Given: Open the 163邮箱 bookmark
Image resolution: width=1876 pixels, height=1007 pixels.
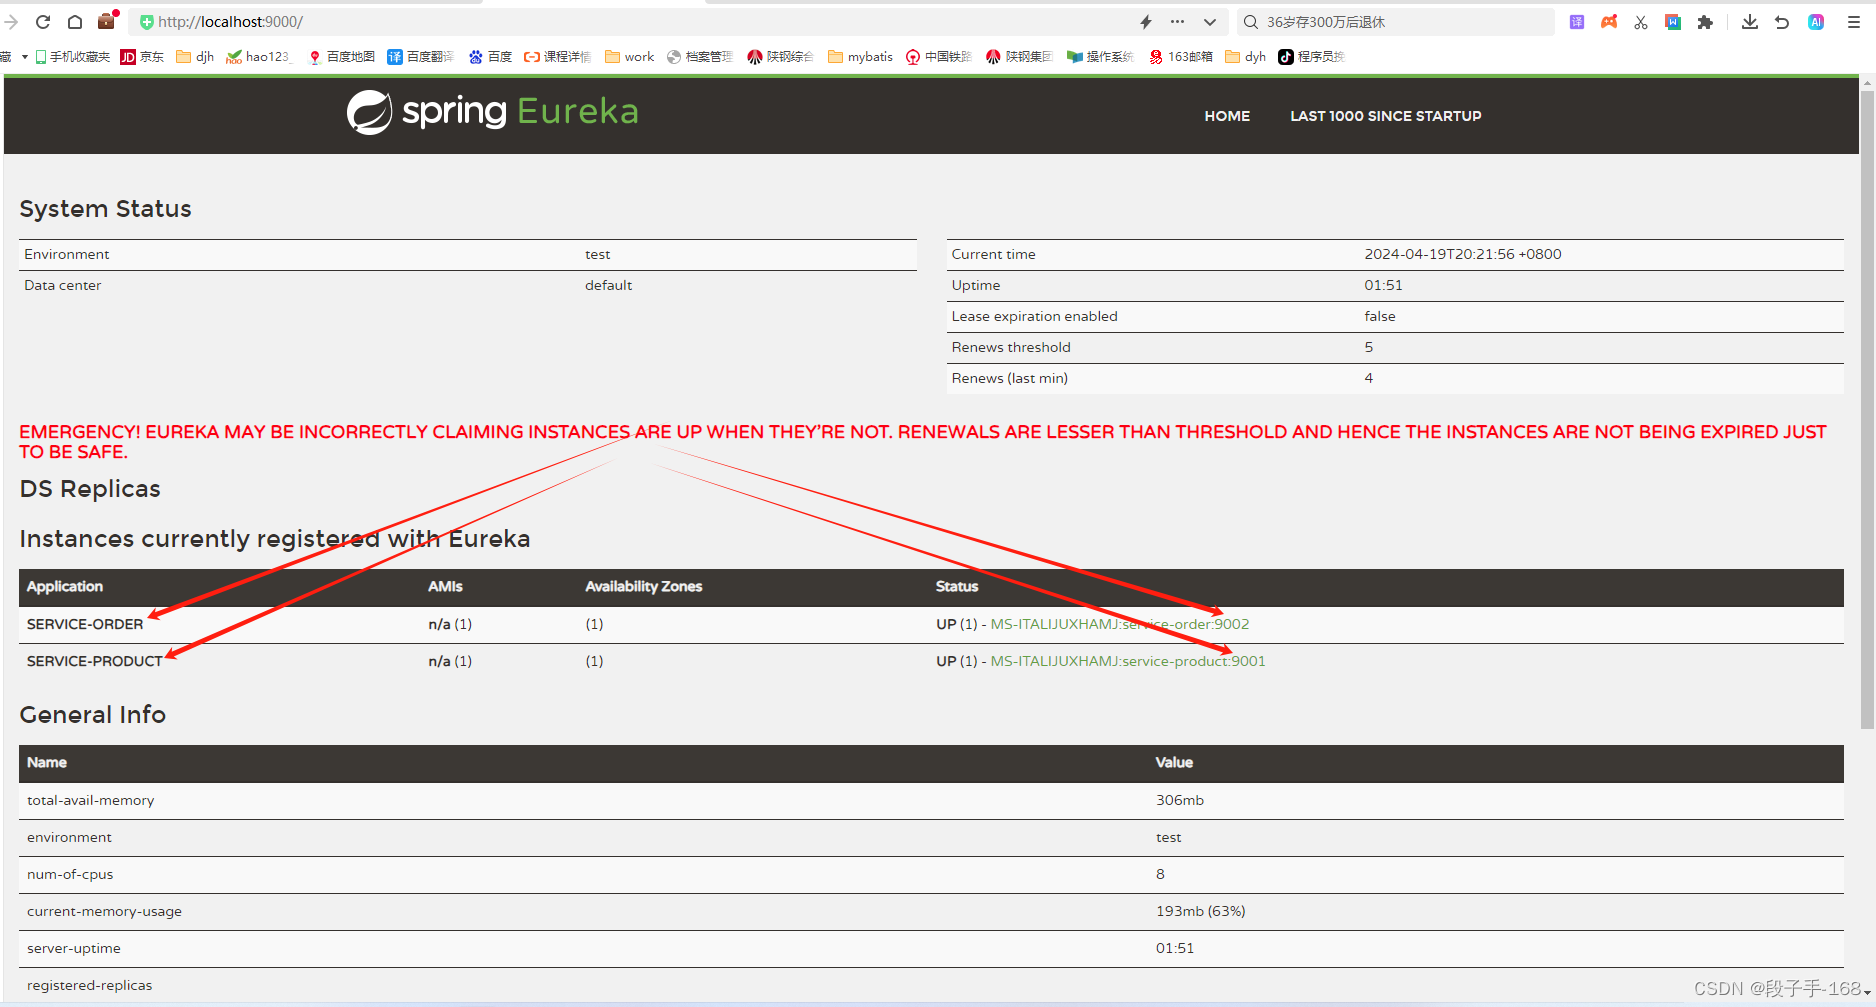Looking at the screenshot, I should tap(1181, 57).
